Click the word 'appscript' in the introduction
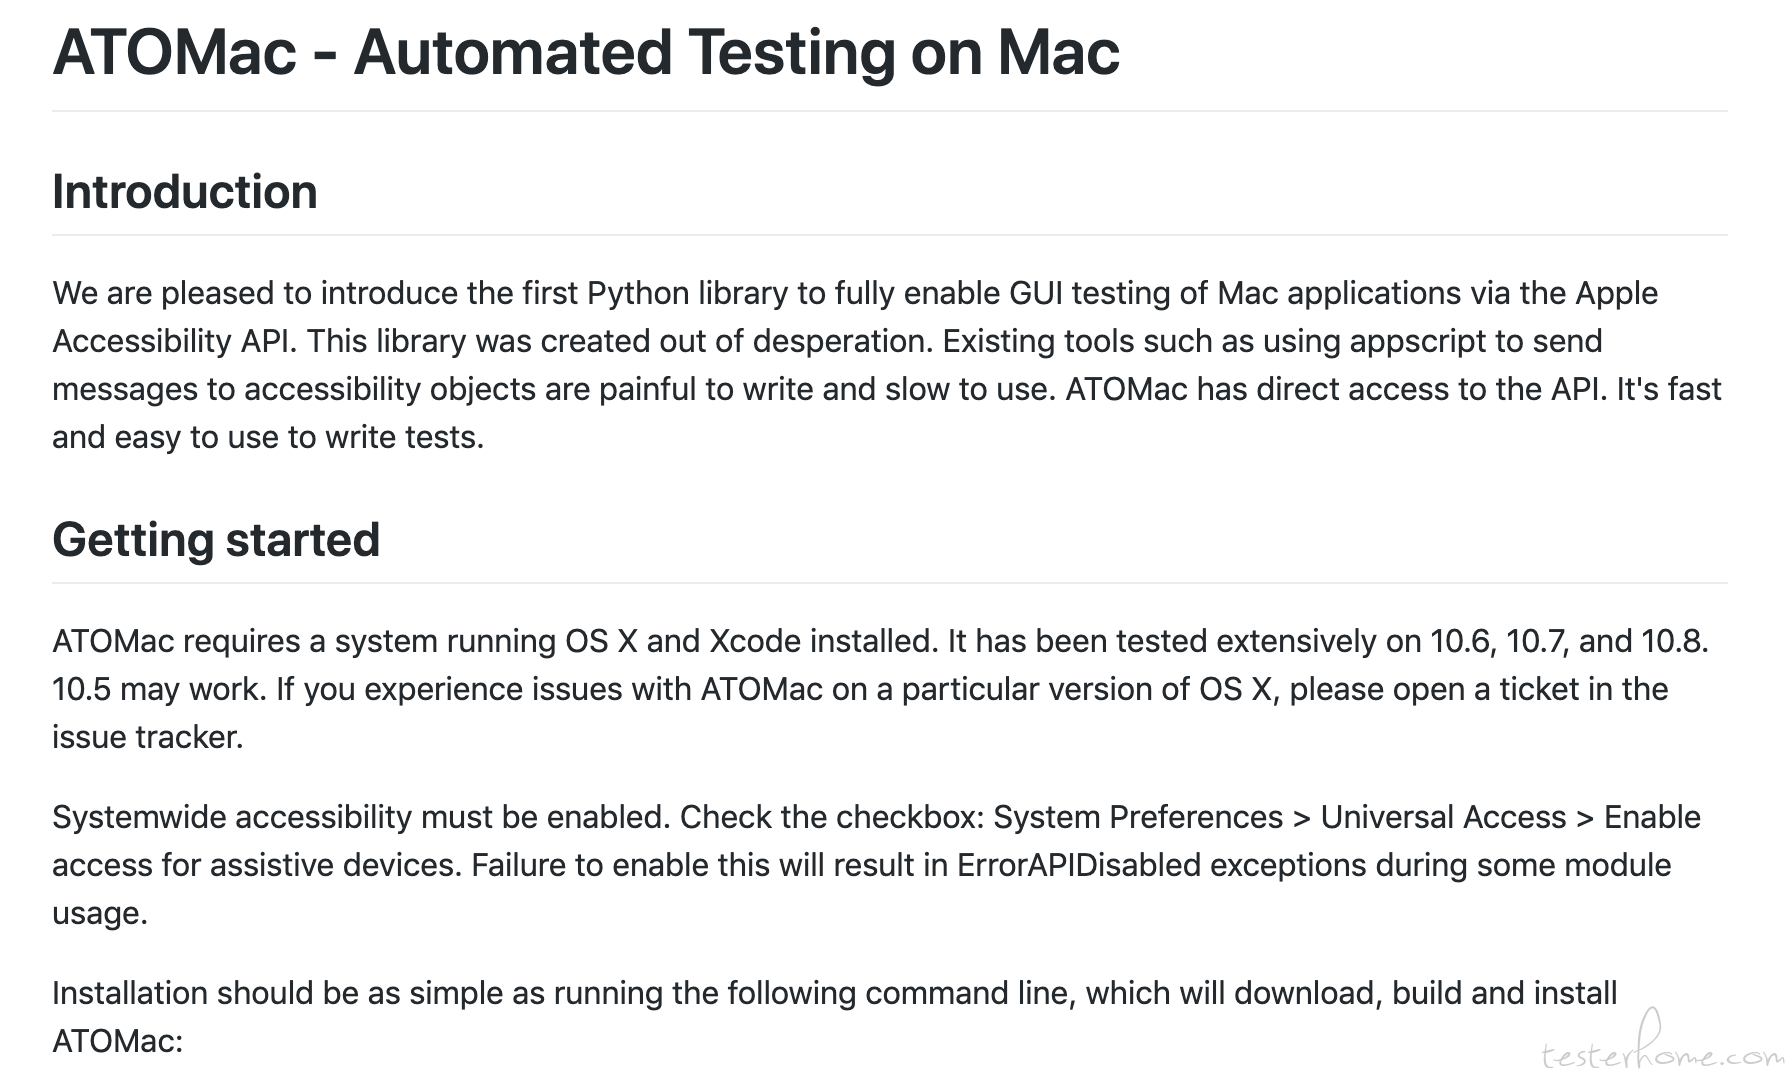 point(1418,341)
